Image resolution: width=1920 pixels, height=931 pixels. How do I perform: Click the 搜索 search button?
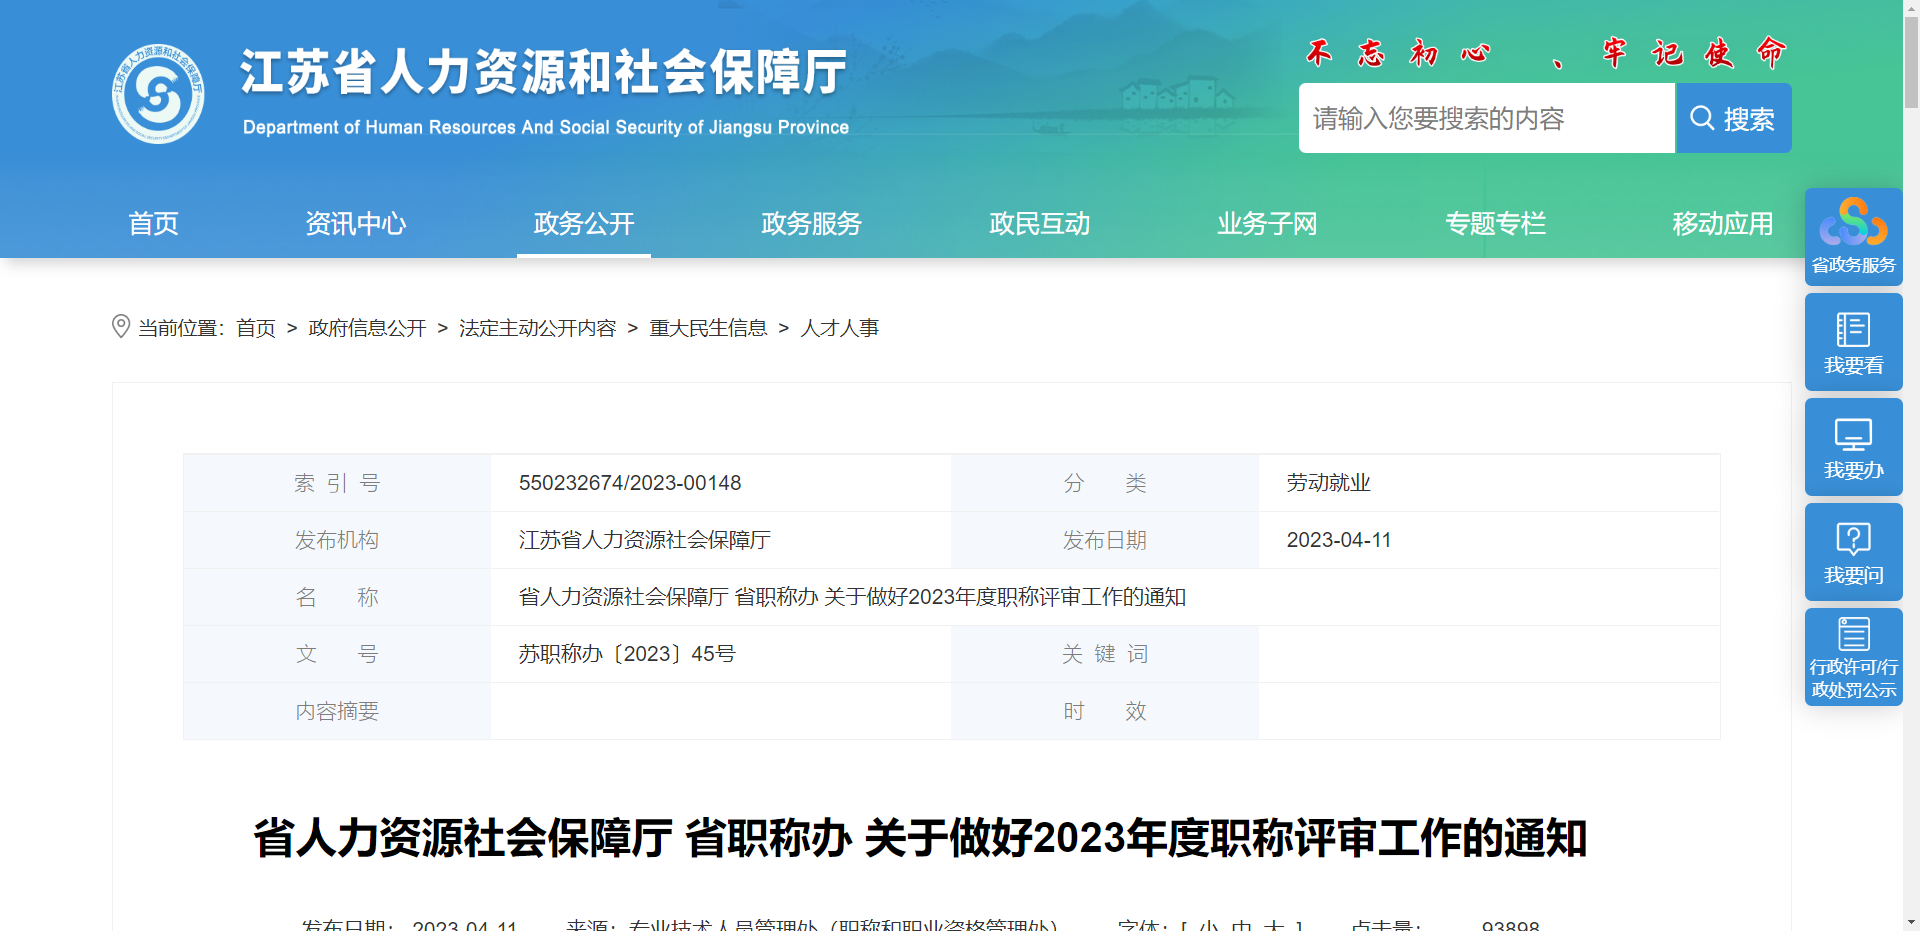(x=1733, y=117)
